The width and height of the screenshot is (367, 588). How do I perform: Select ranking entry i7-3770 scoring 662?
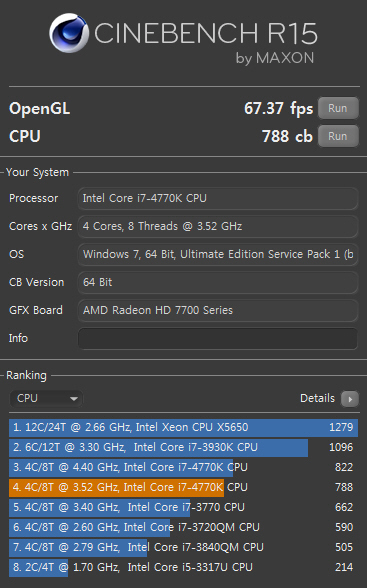point(183,507)
